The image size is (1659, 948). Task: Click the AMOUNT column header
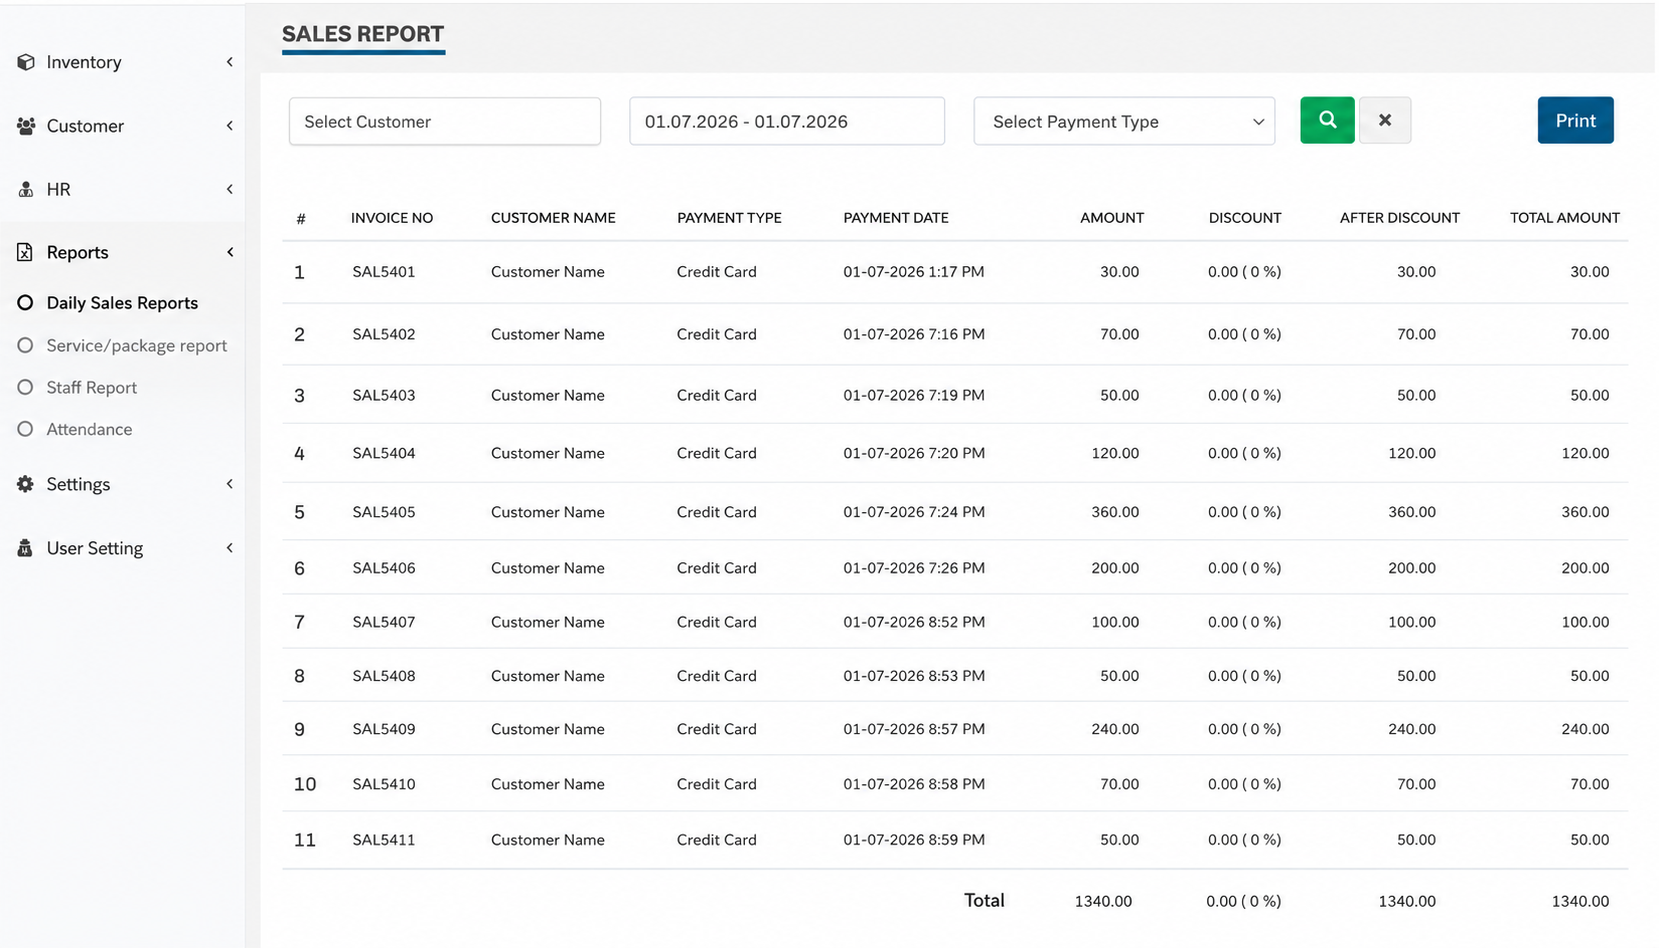click(1112, 218)
